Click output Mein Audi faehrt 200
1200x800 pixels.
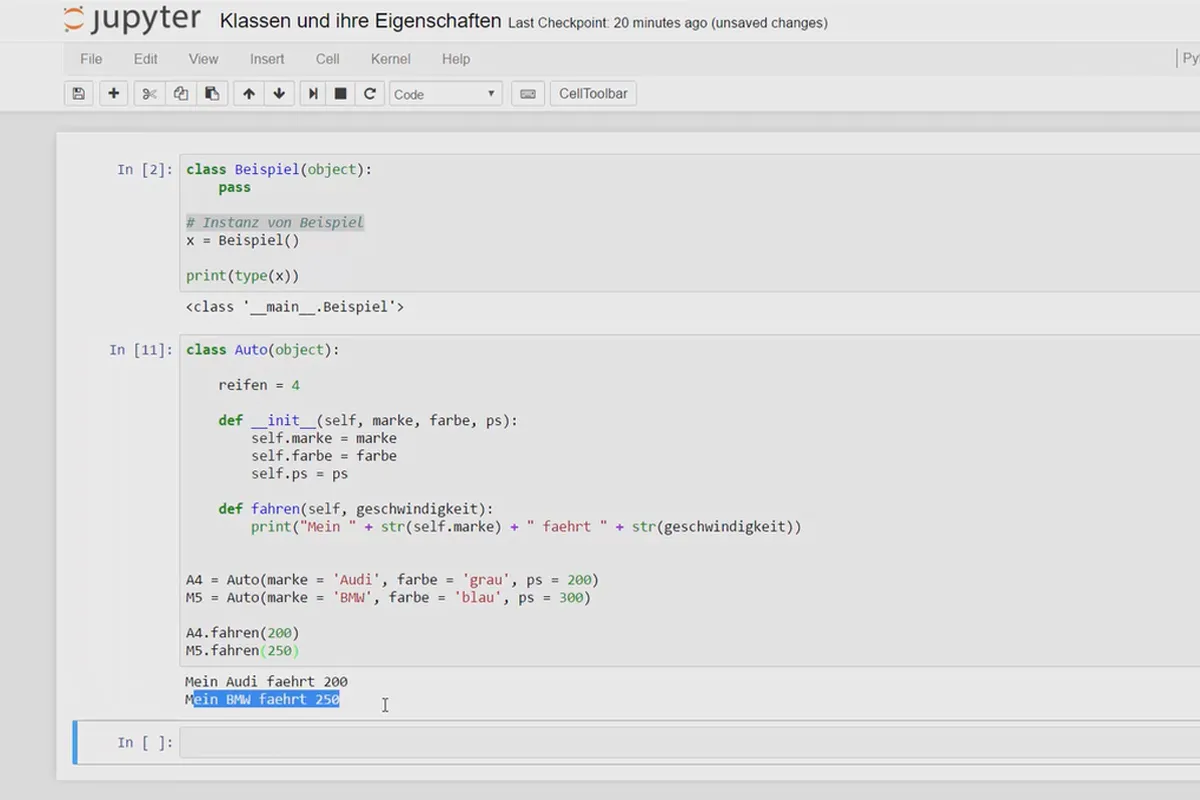coord(267,682)
